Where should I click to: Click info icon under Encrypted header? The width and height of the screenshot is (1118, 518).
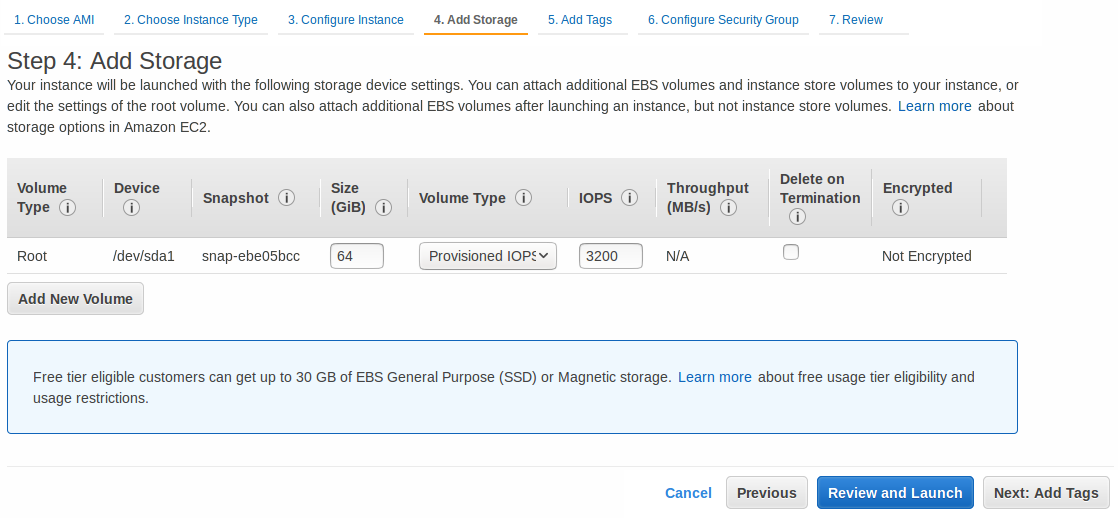[x=900, y=208]
